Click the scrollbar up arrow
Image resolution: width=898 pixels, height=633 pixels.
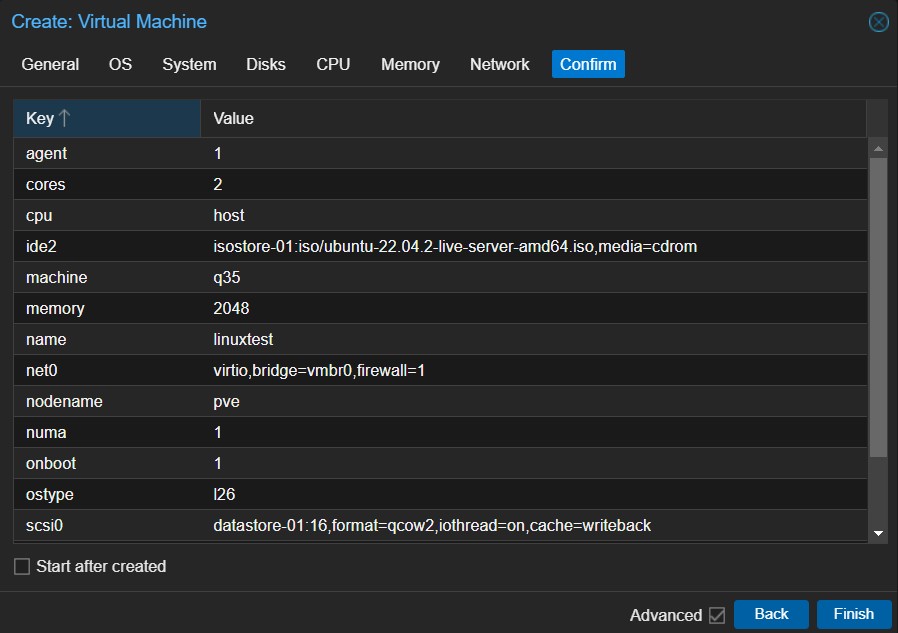(x=878, y=149)
